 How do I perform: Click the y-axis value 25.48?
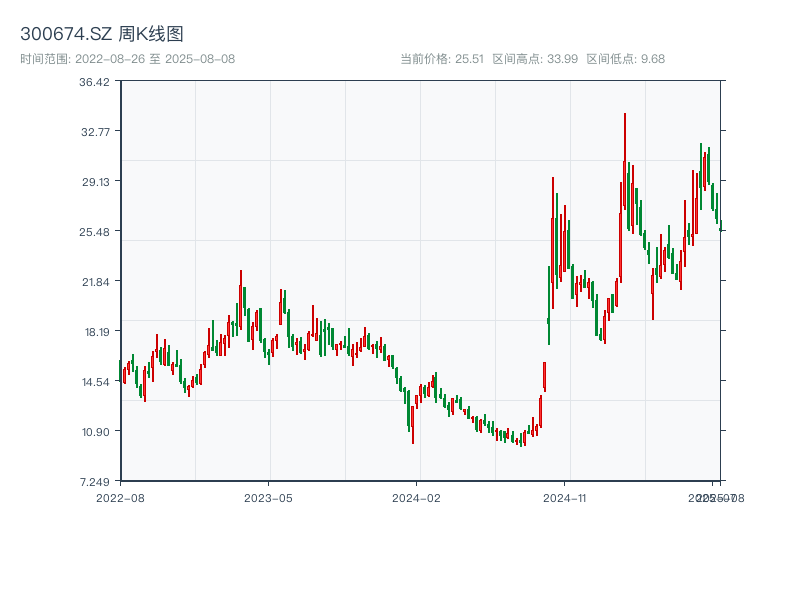coord(94,232)
